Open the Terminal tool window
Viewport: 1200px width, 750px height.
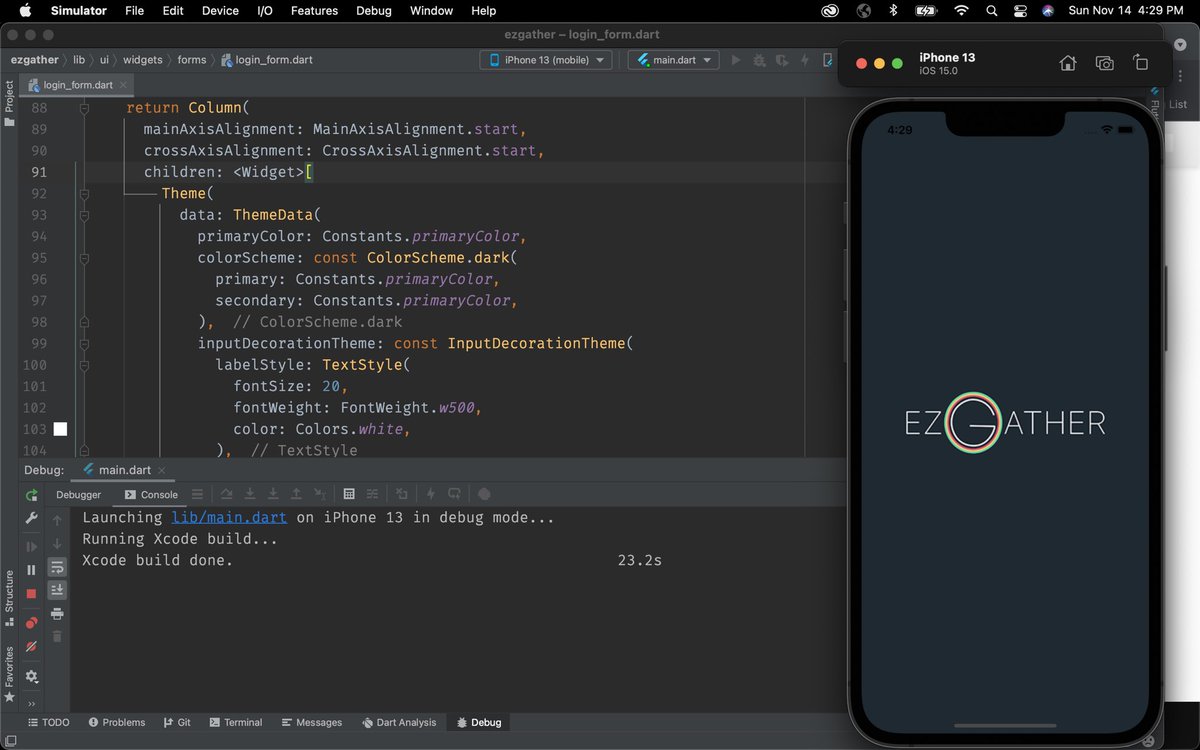[x=235, y=722]
